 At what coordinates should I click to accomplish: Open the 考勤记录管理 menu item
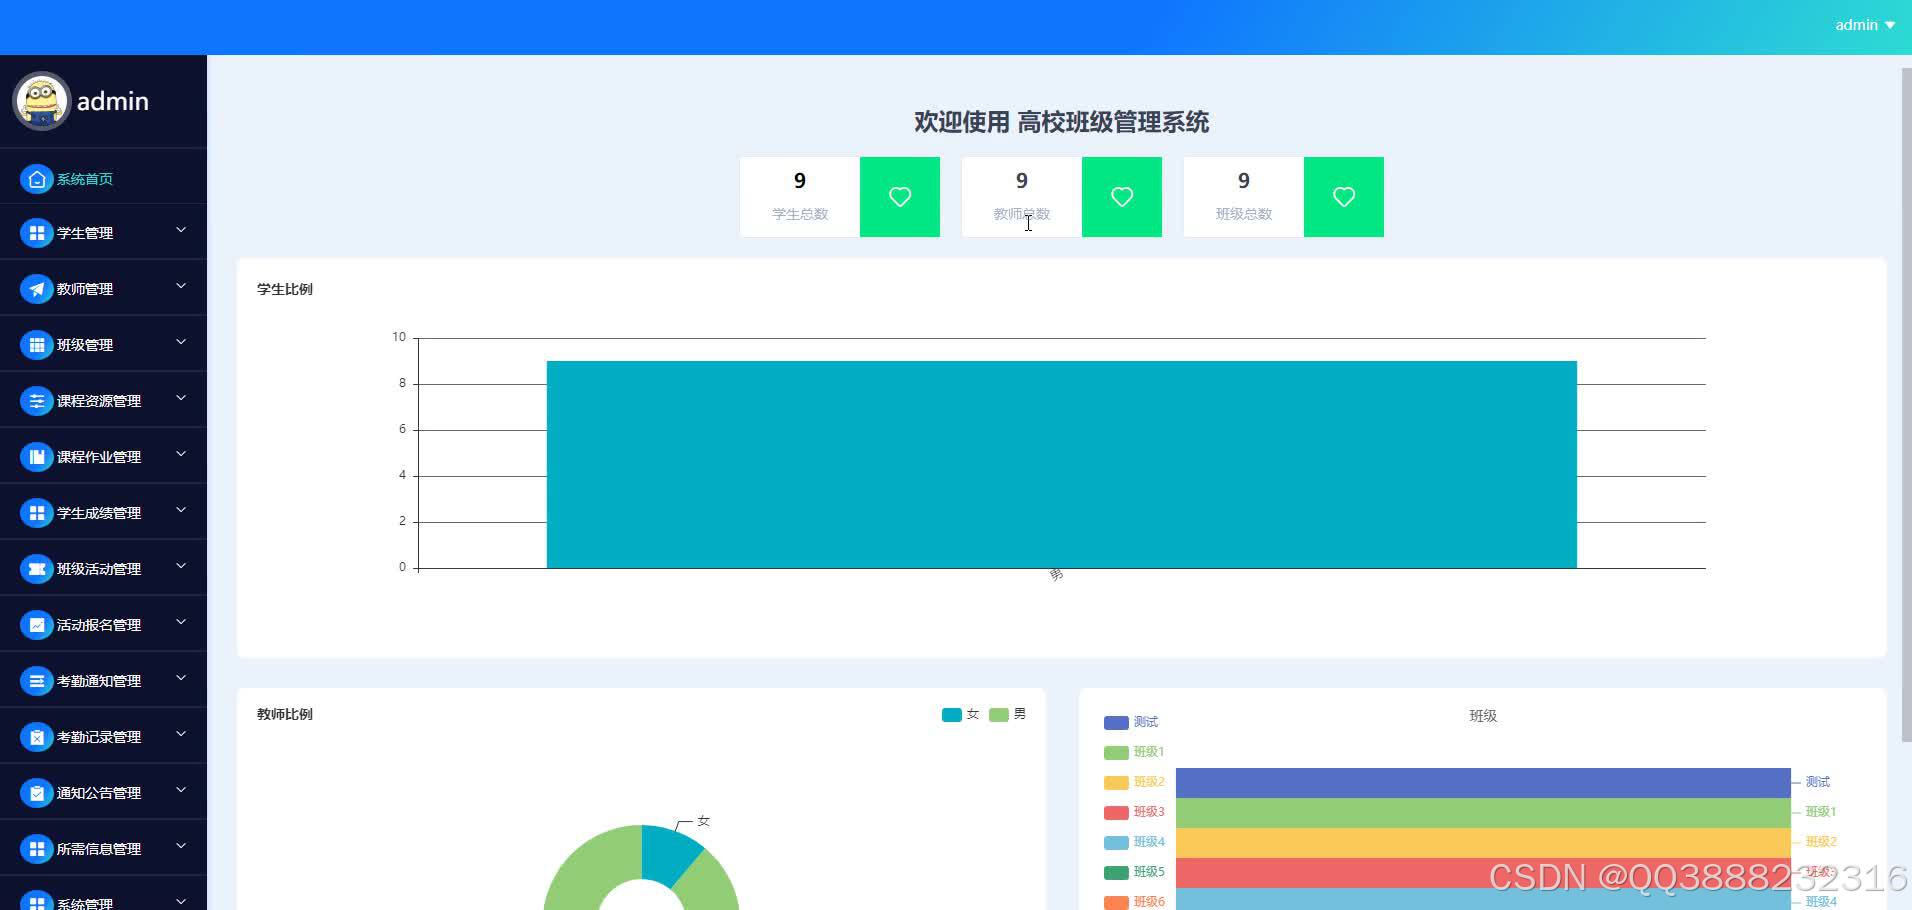103,737
